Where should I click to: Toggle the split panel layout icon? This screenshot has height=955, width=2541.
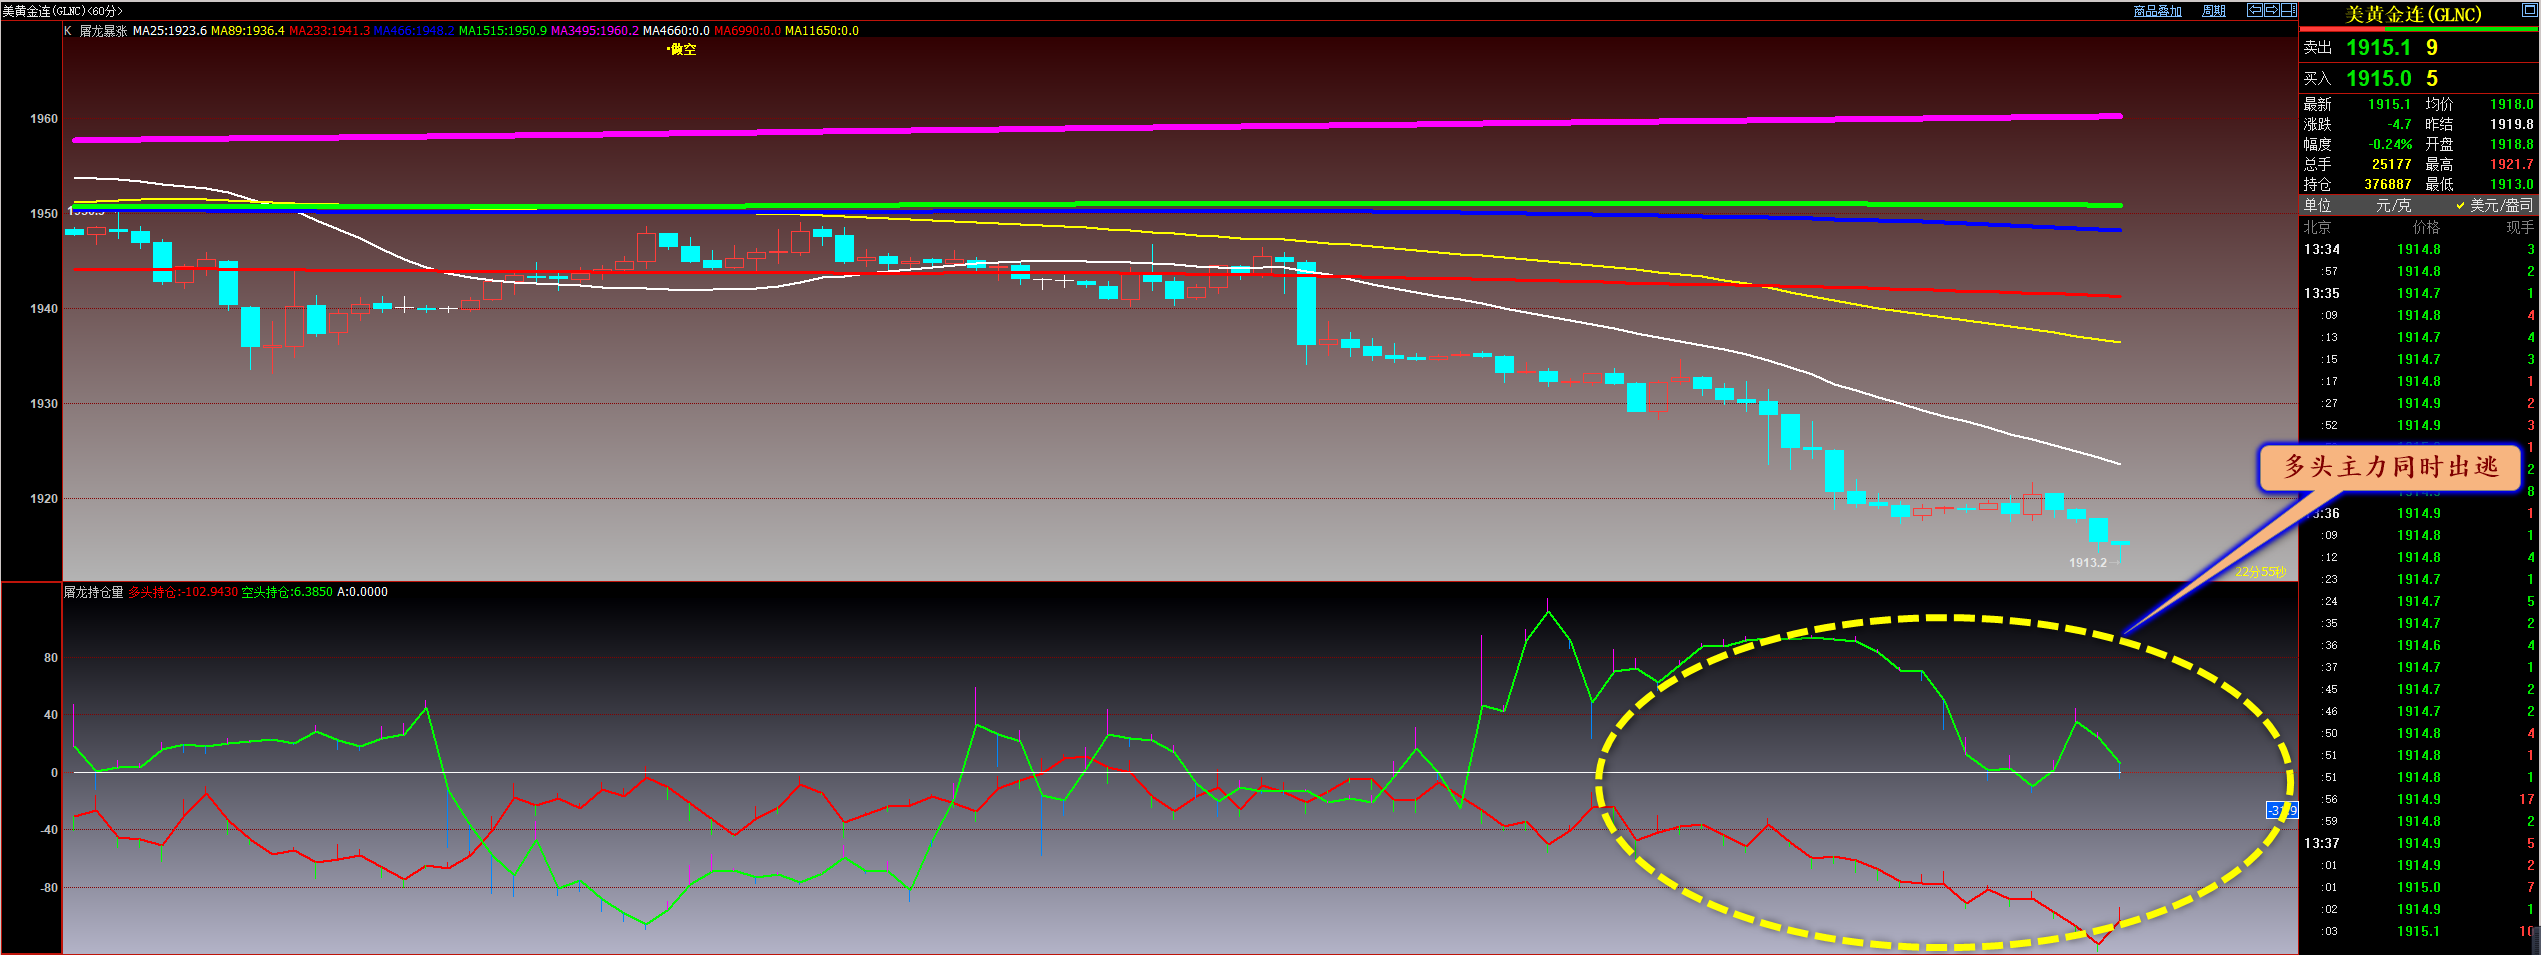2287,11
